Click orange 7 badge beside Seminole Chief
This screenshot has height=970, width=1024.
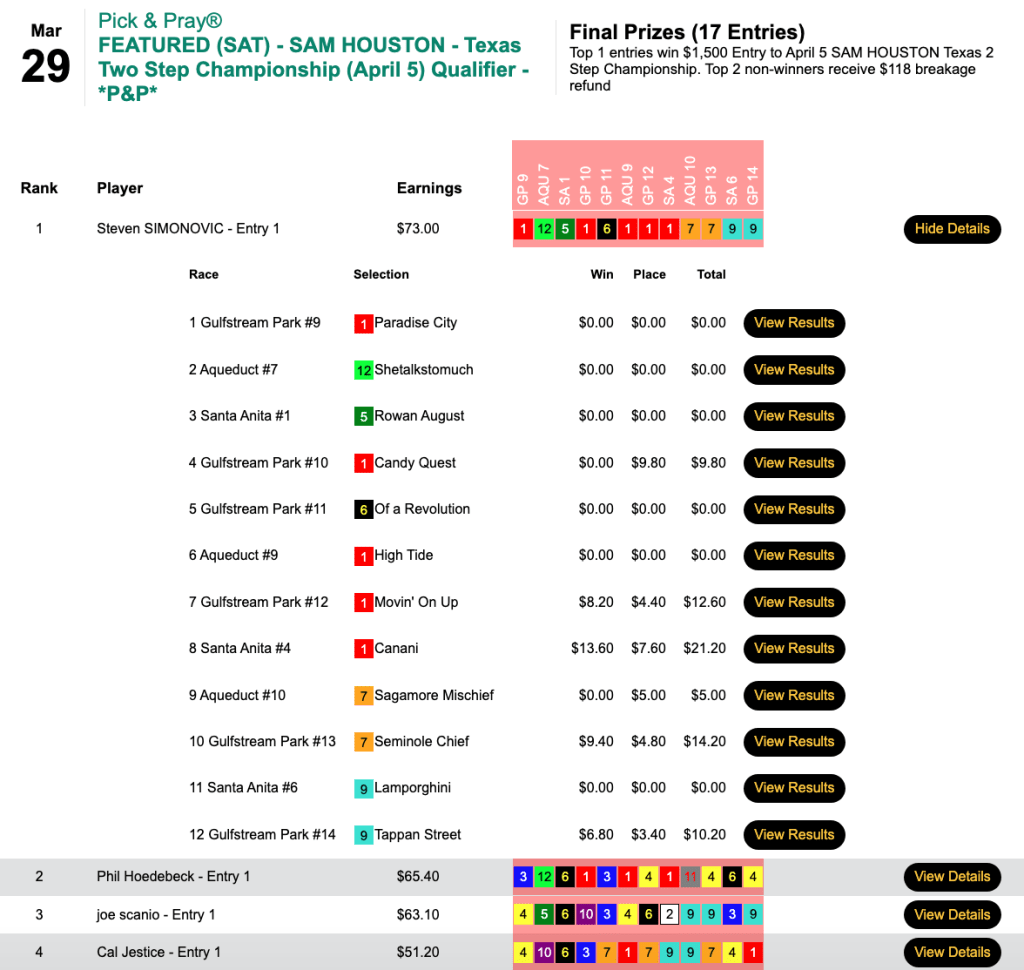[x=363, y=742]
